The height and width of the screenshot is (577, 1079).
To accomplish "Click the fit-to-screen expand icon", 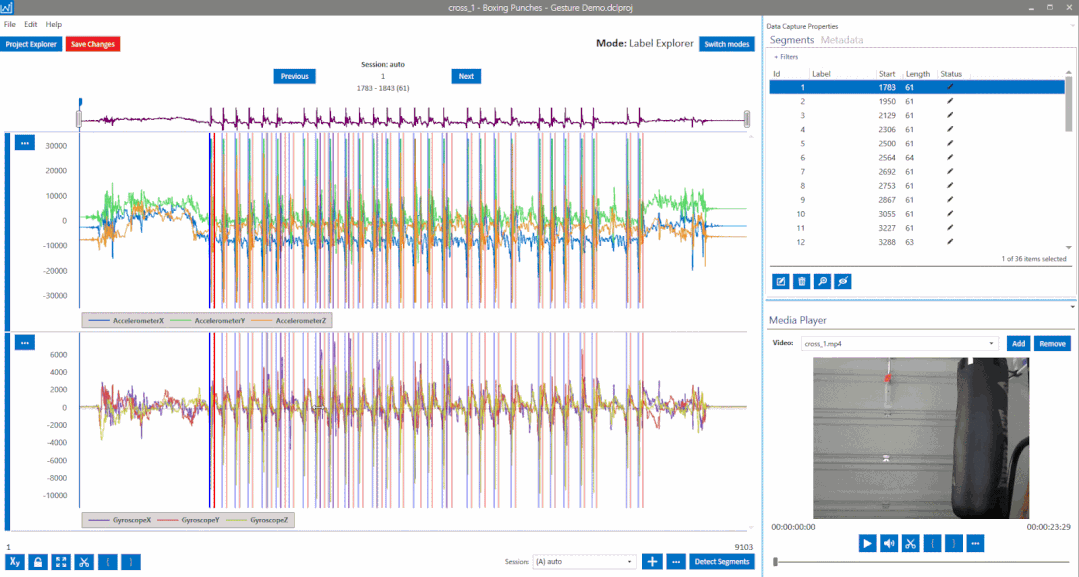I will (61, 562).
